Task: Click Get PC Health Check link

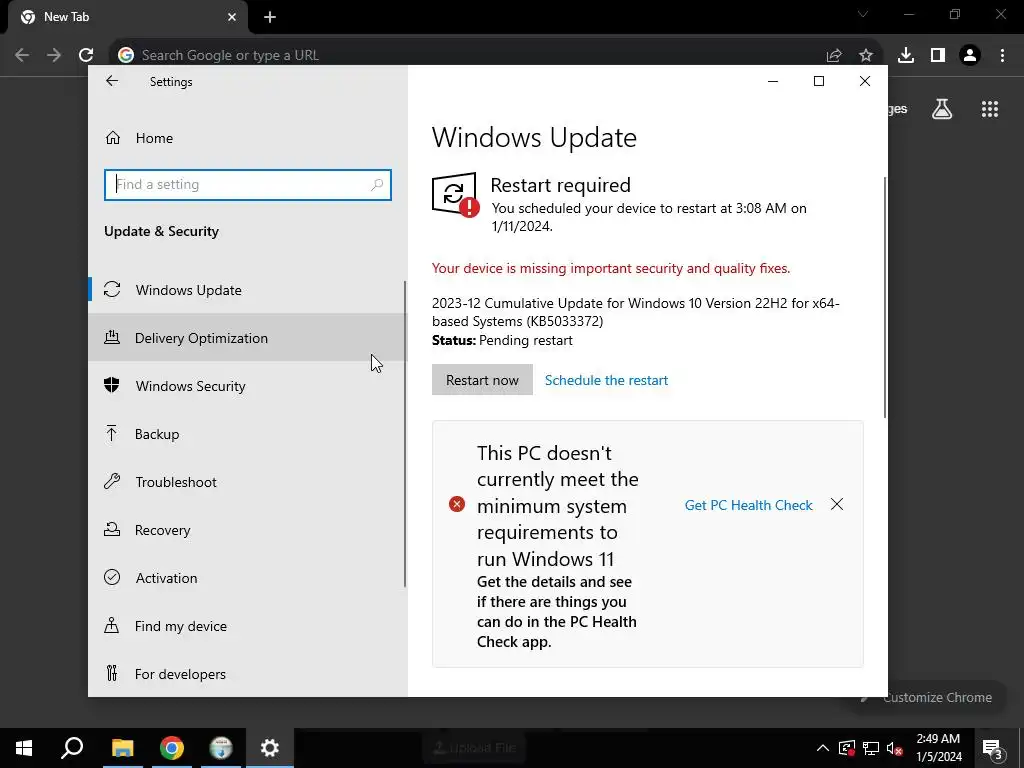Action: 748,505
